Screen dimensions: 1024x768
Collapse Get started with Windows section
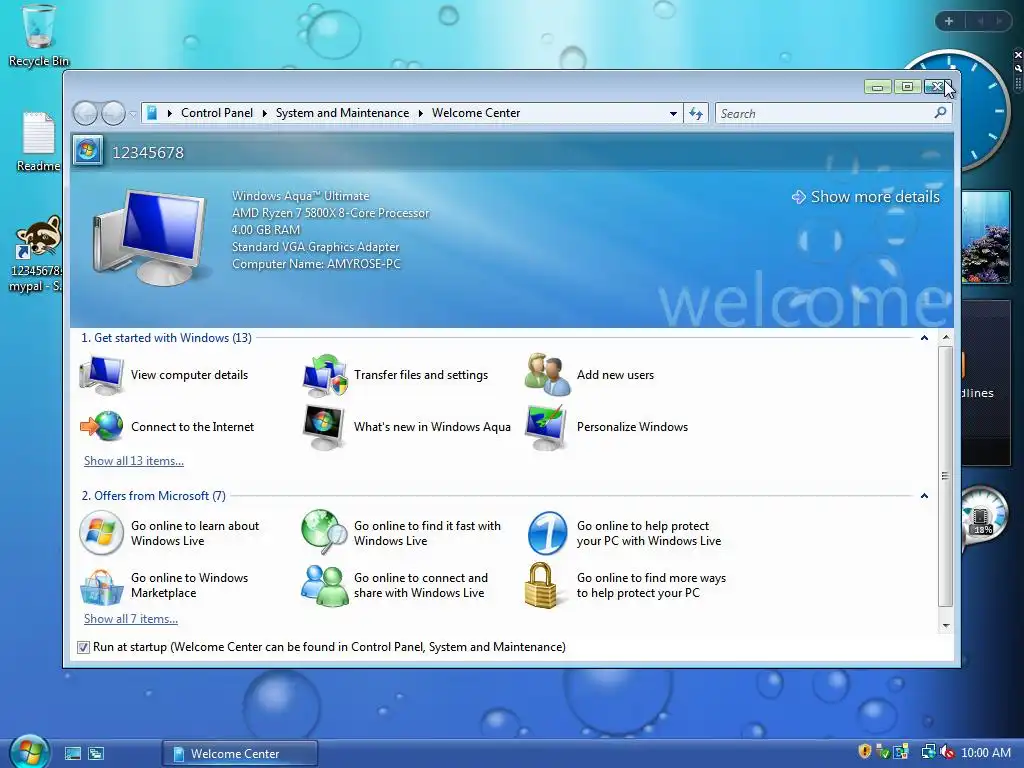tap(924, 338)
